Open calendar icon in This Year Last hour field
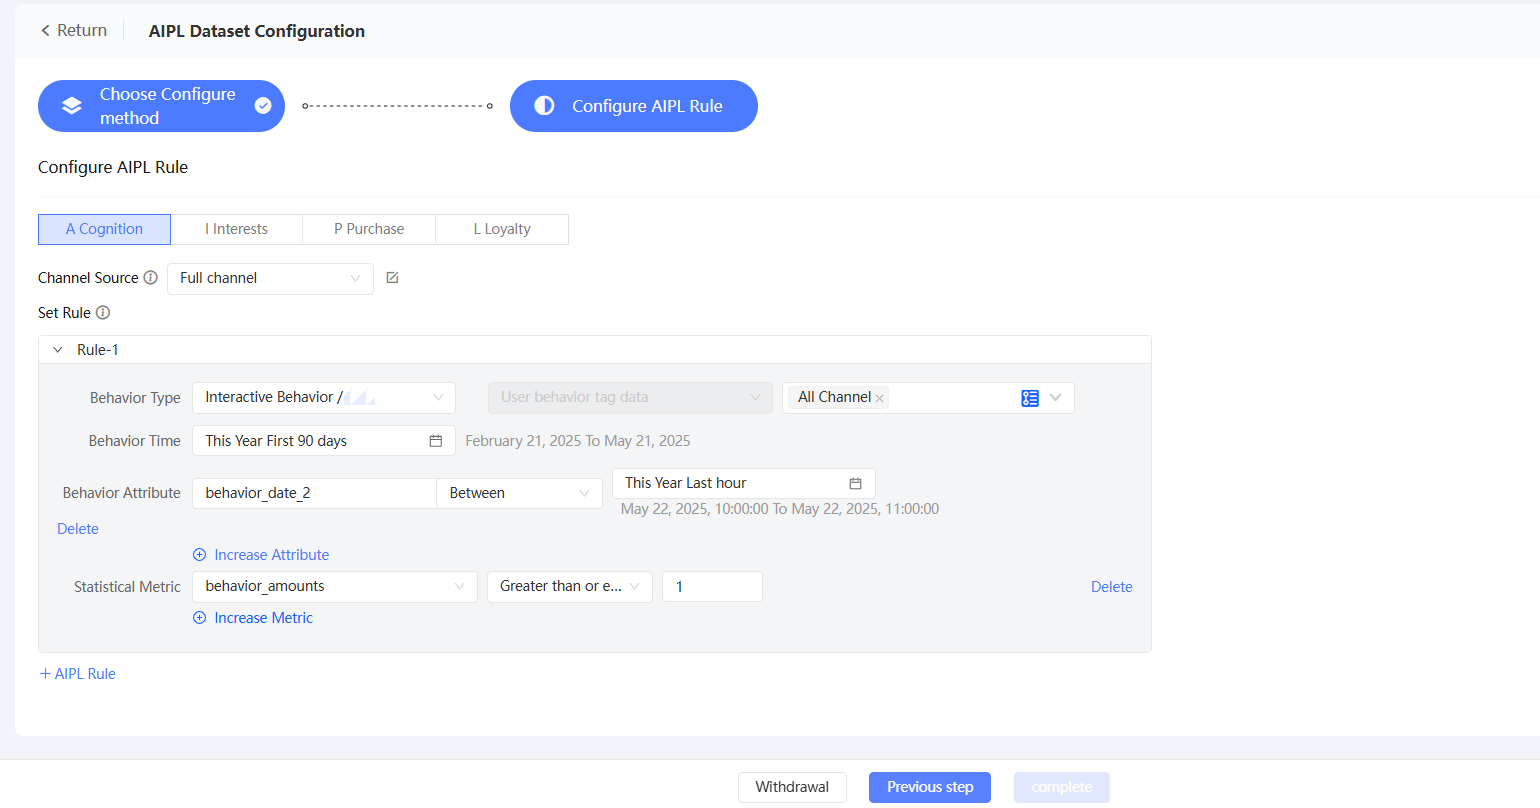The image size is (1540, 808). pyautogui.click(x=856, y=483)
